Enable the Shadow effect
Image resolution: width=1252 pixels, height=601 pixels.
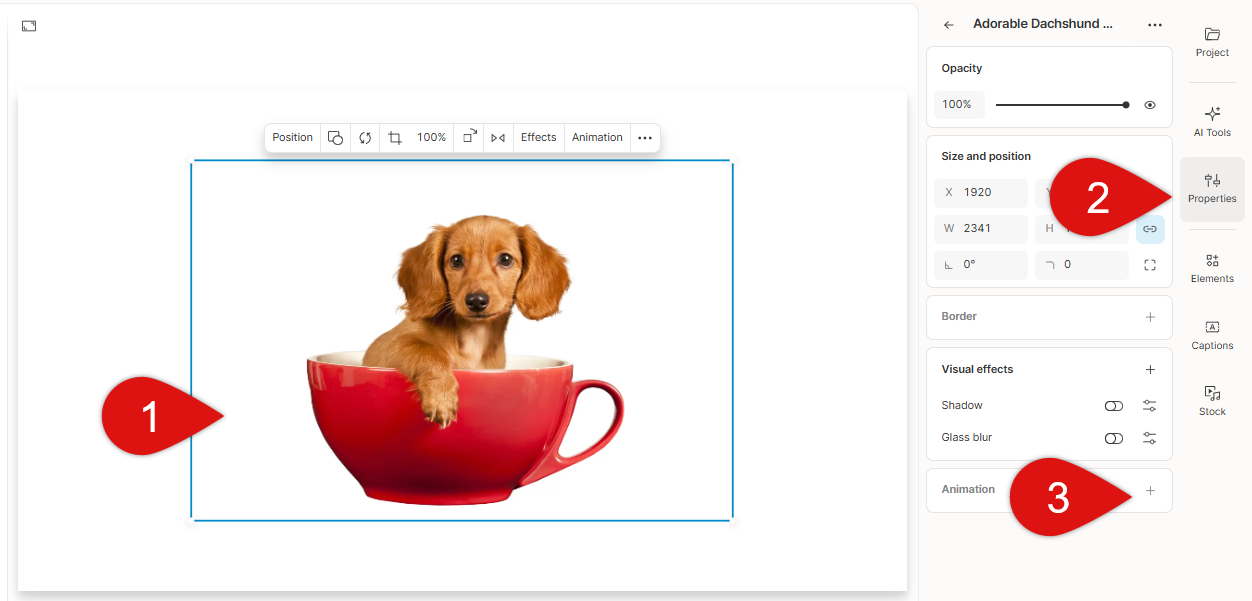(1114, 406)
